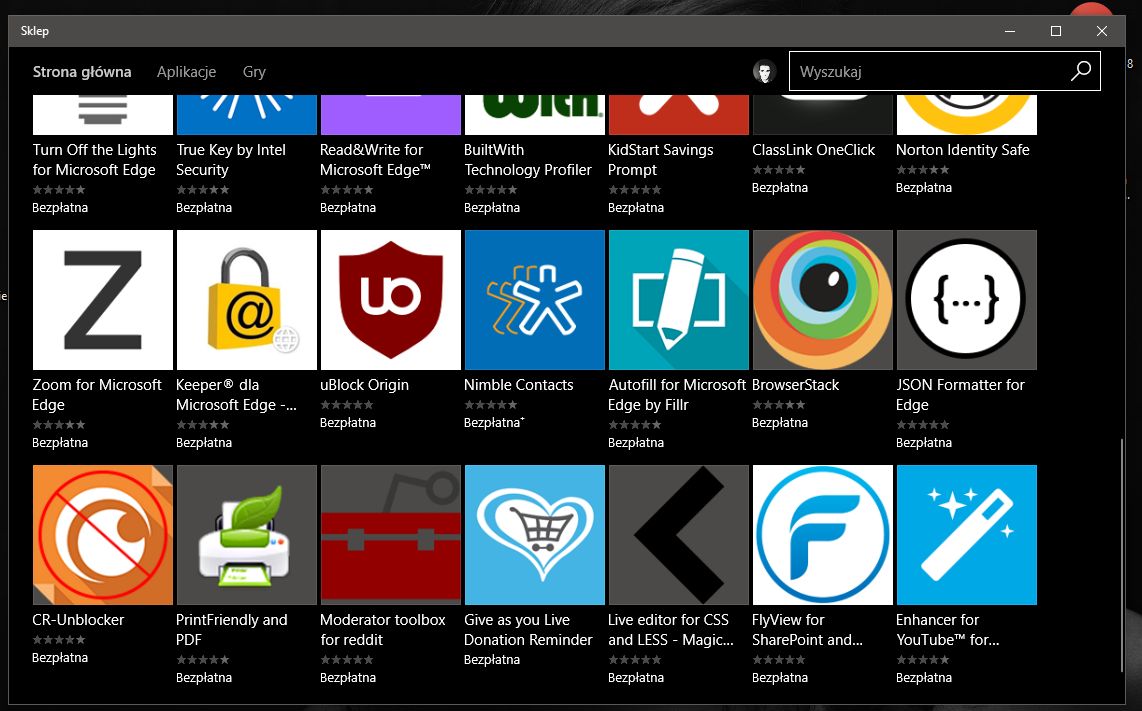Open the Moderator toolbox red toolbox icon

pyautogui.click(x=391, y=535)
